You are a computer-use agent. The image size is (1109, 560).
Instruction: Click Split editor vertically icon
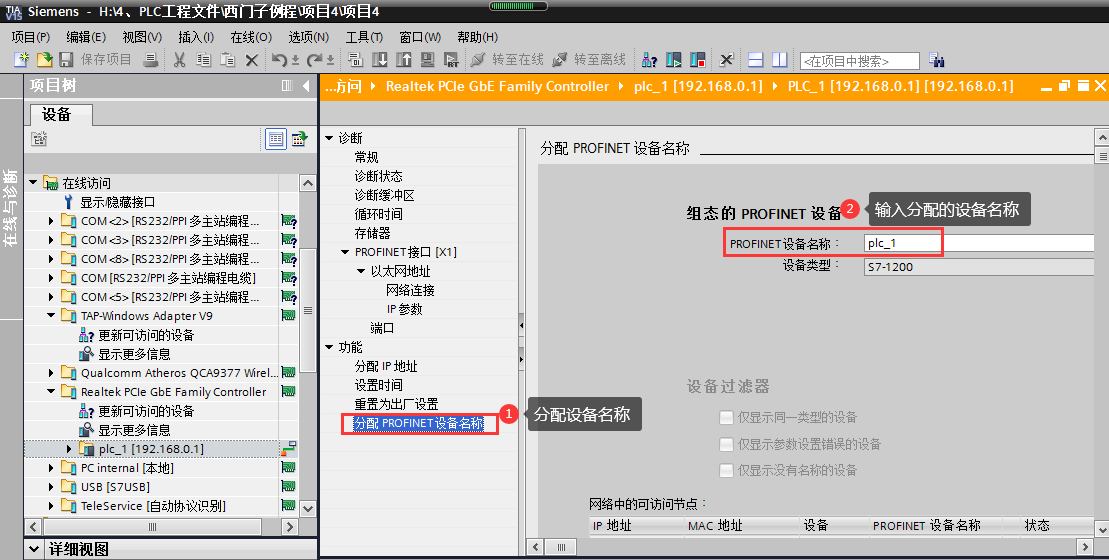[780, 60]
